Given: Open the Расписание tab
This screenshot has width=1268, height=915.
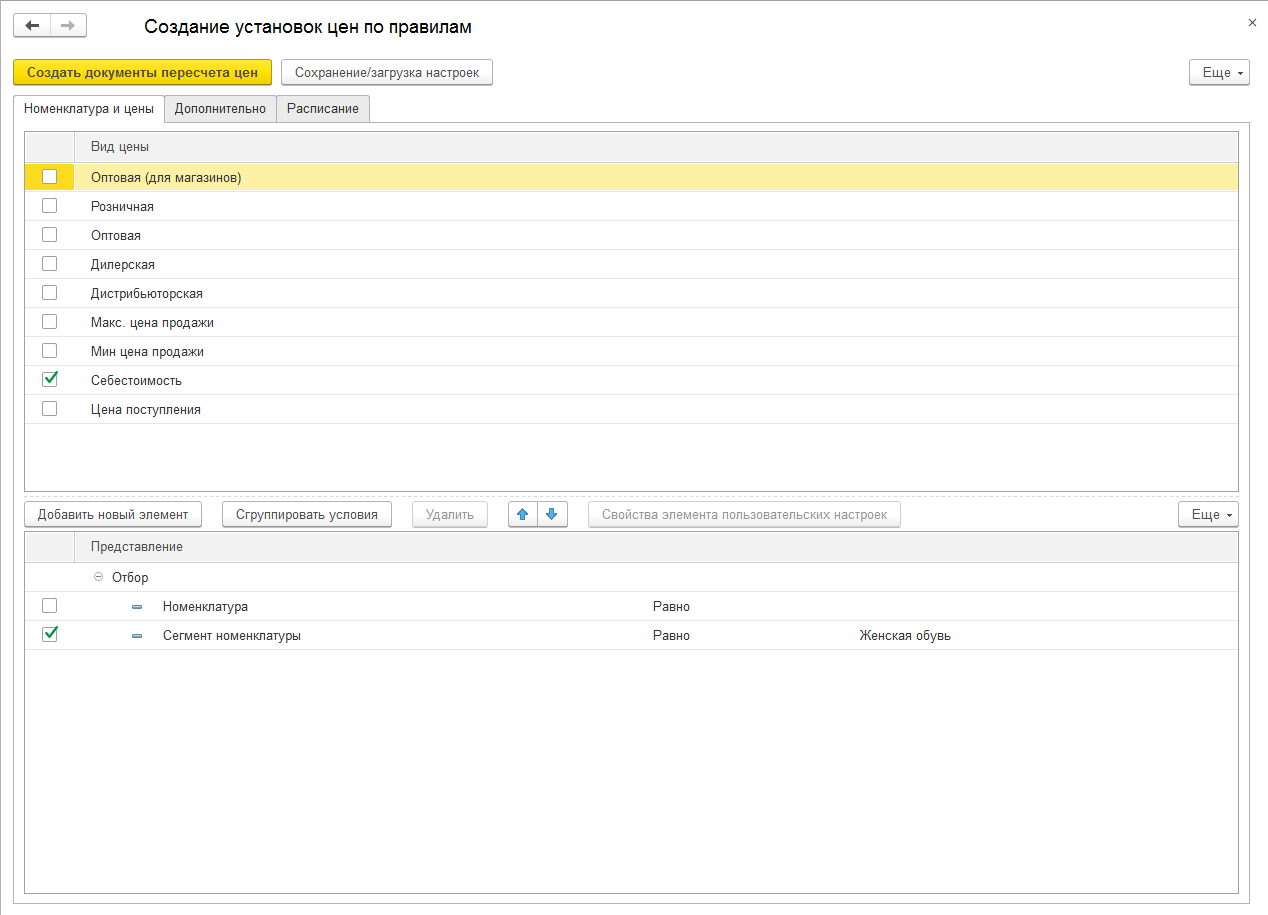Looking at the screenshot, I should pyautogui.click(x=323, y=109).
